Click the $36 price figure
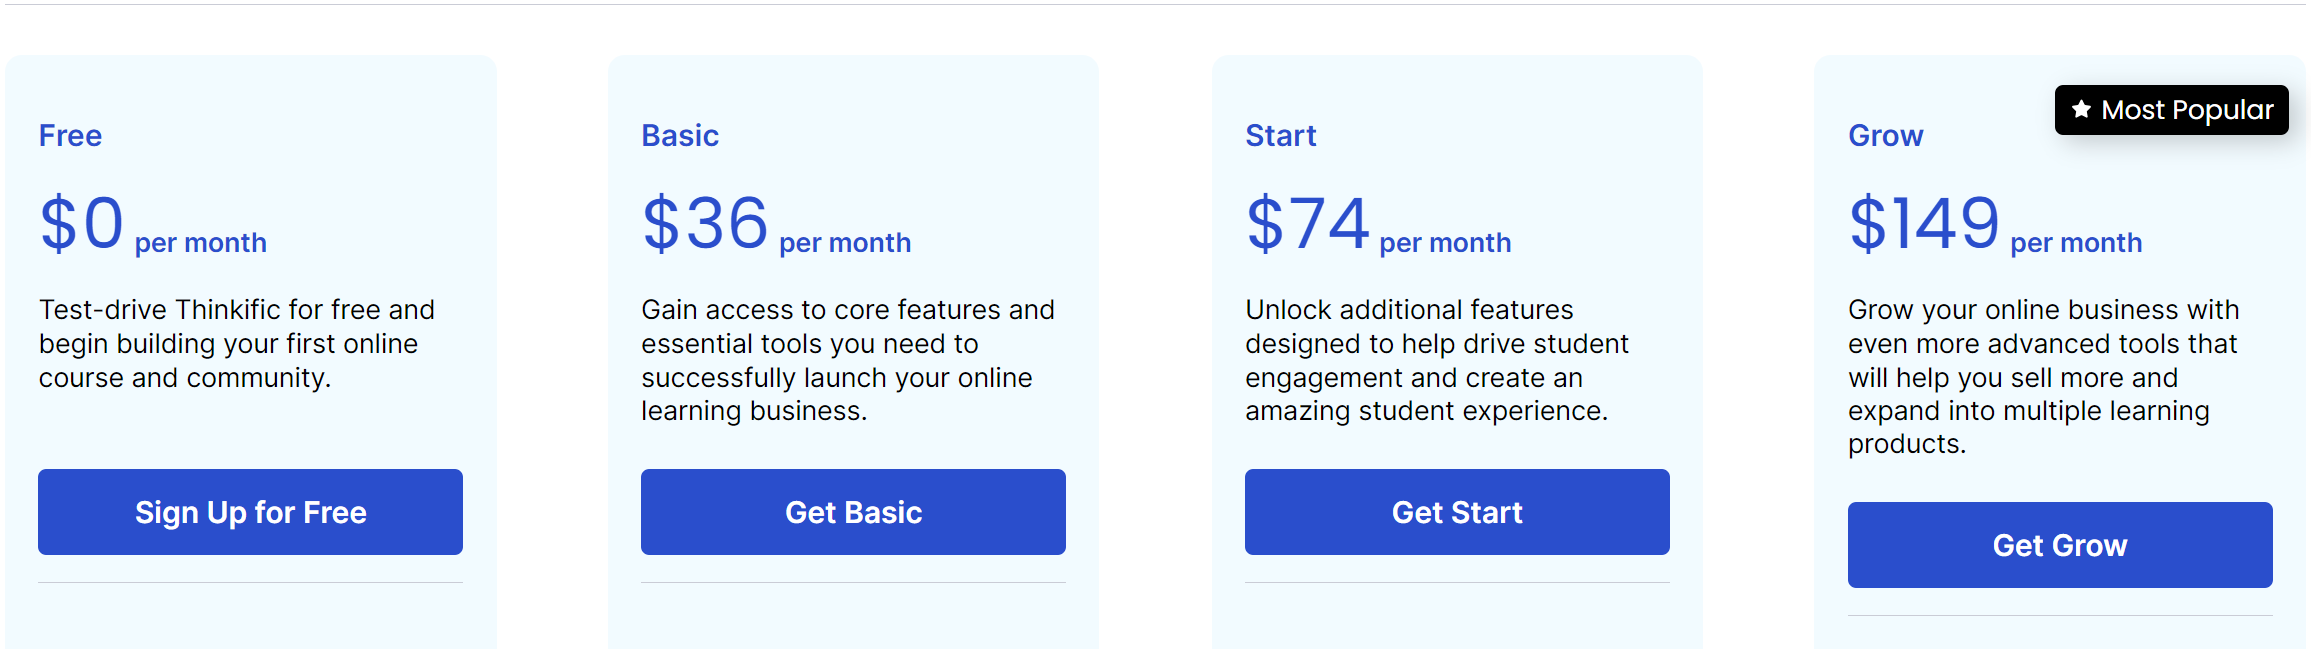Screen dimensions: 2312x650 point(705,223)
